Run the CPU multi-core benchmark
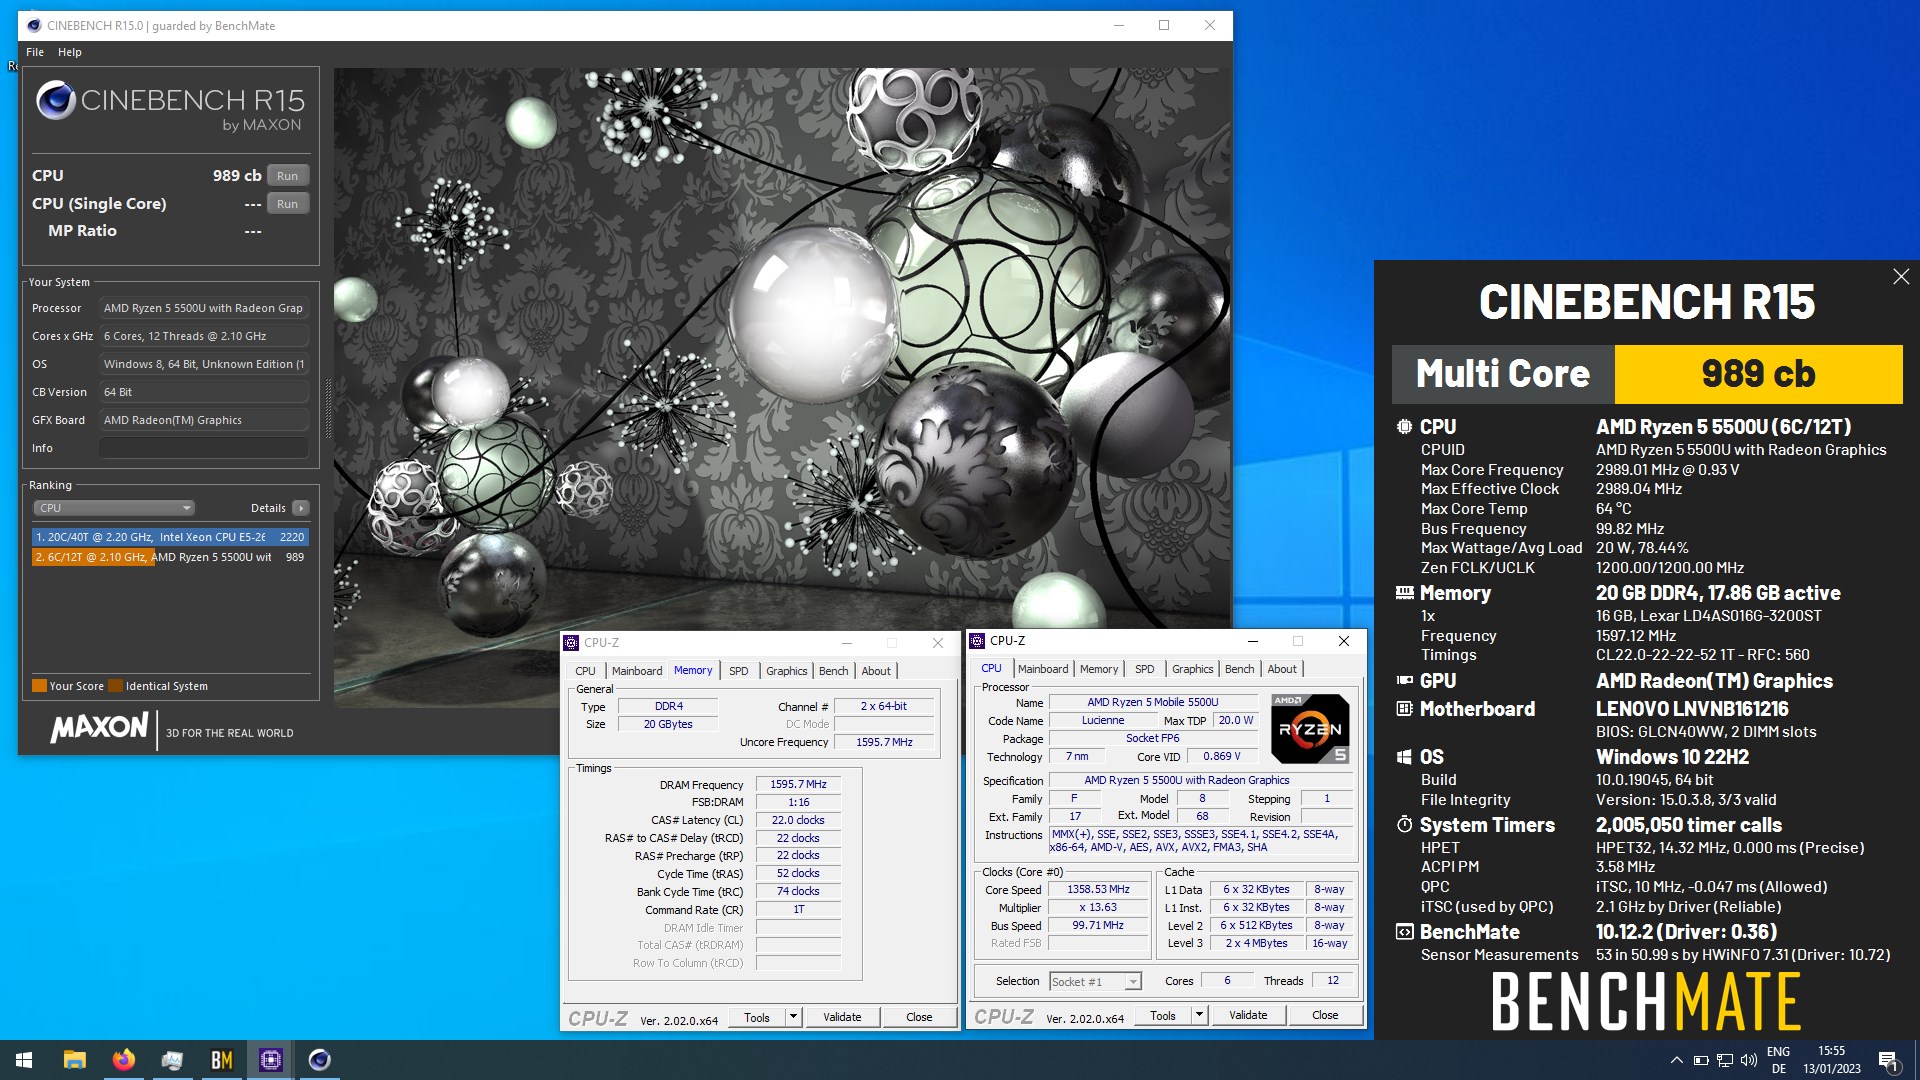This screenshot has height=1080, width=1920. click(287, 176)
